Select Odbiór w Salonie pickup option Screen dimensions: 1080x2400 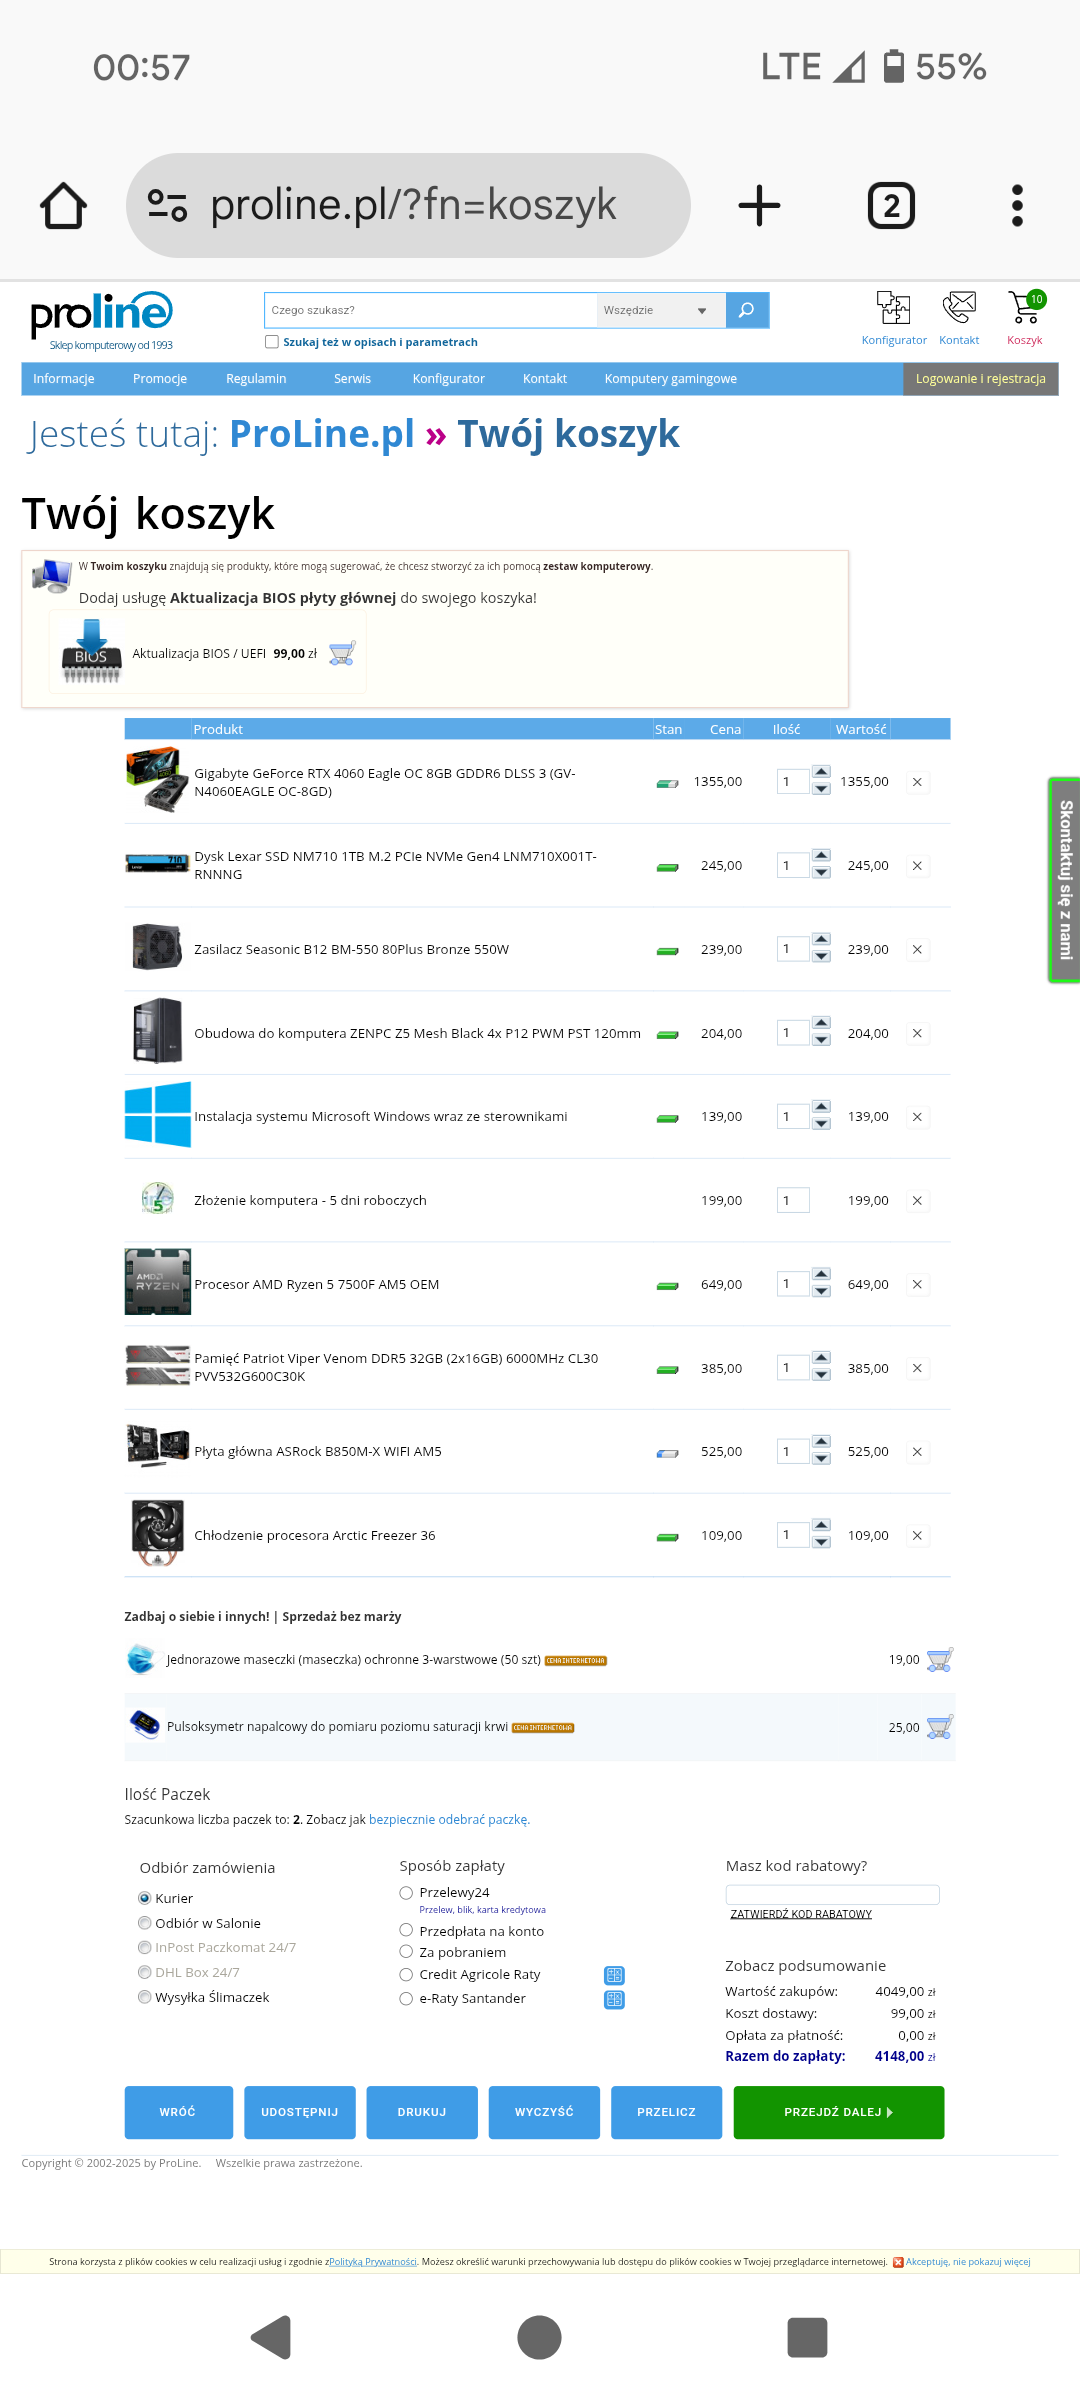[x=145, y=1923]
